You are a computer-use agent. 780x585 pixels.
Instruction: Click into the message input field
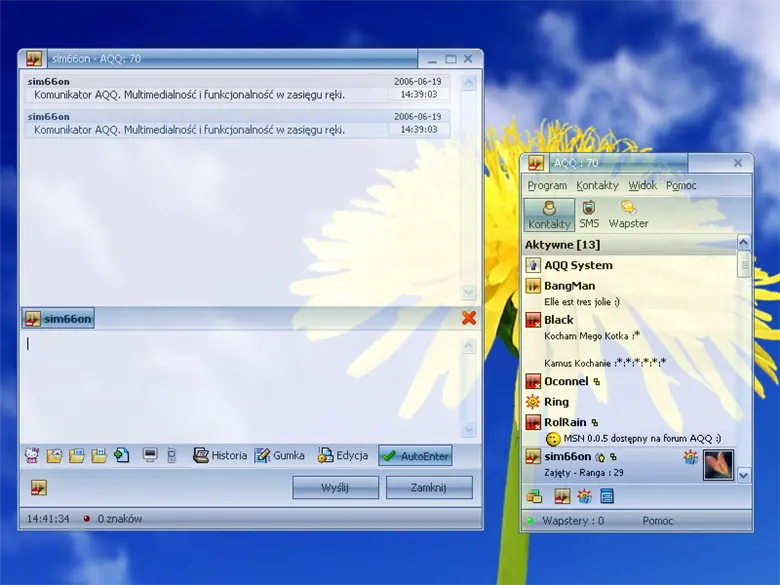click(241, 387)
